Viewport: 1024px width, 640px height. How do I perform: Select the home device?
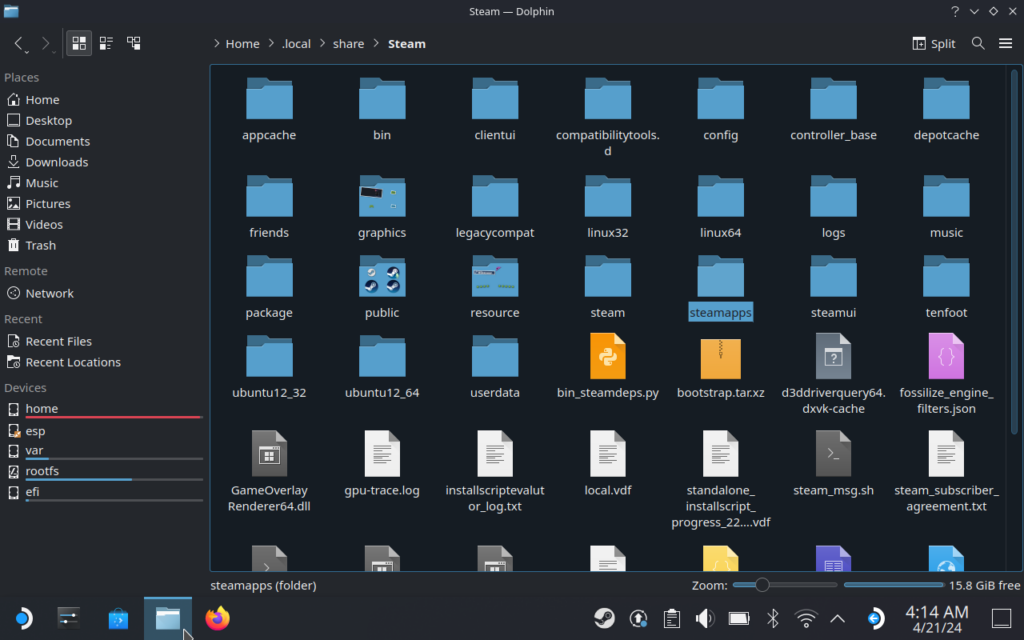click(x=103, y=409)
